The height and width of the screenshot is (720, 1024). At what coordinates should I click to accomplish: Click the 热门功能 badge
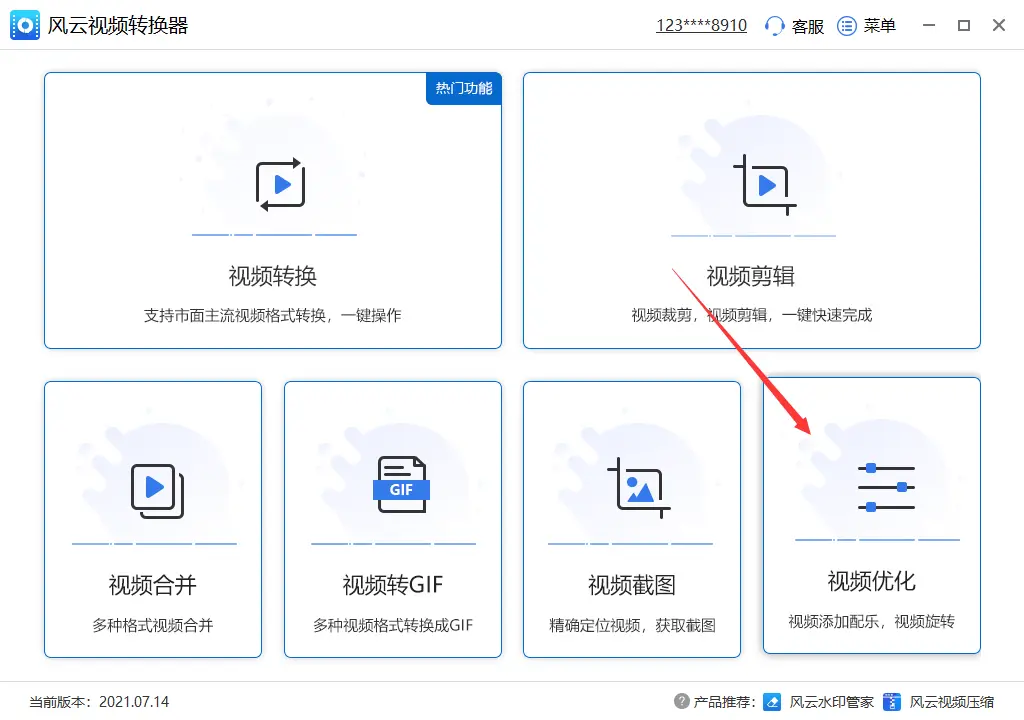pyautogui.click(x=464, y=88)
